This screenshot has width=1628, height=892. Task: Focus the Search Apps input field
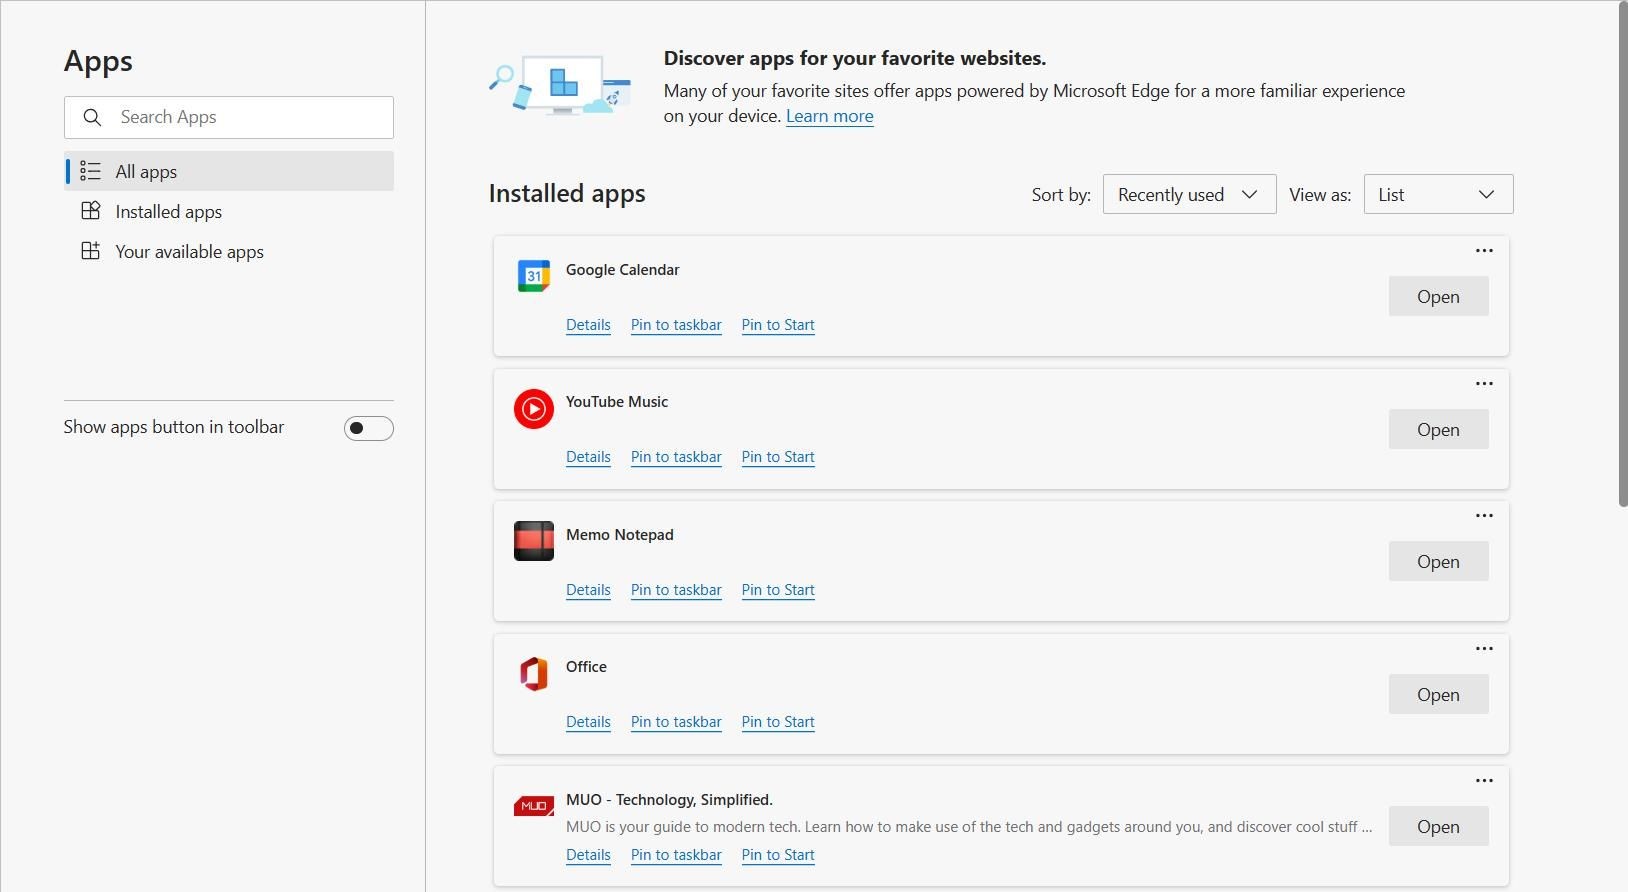coord(229,117)
